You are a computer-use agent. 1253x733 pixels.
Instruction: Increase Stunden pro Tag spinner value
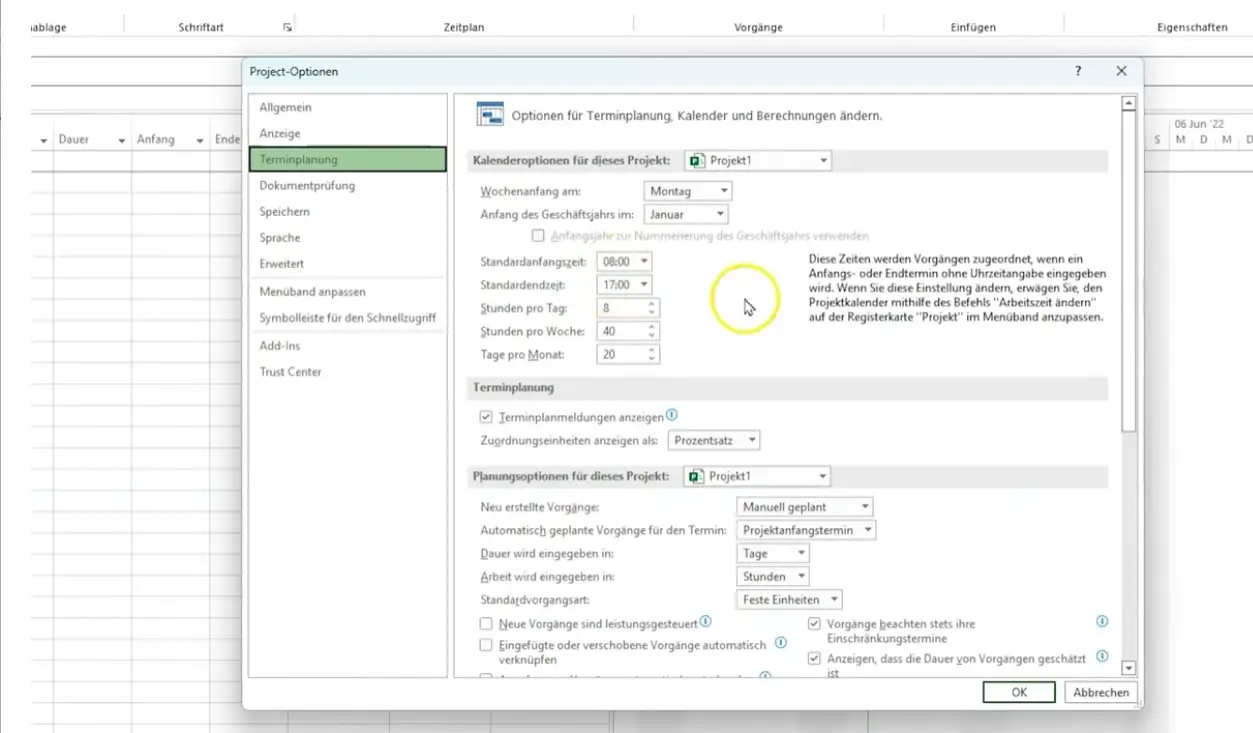coord(652,303)
